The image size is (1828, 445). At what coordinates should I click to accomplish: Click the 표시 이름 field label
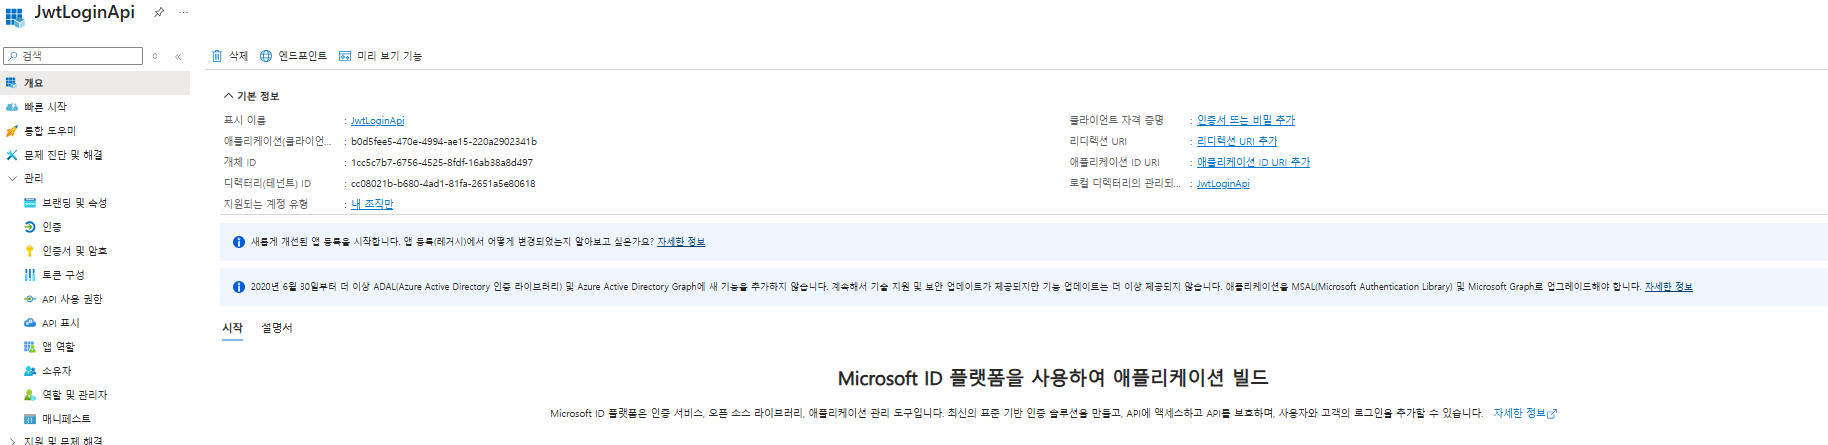[x=245, y=120]
